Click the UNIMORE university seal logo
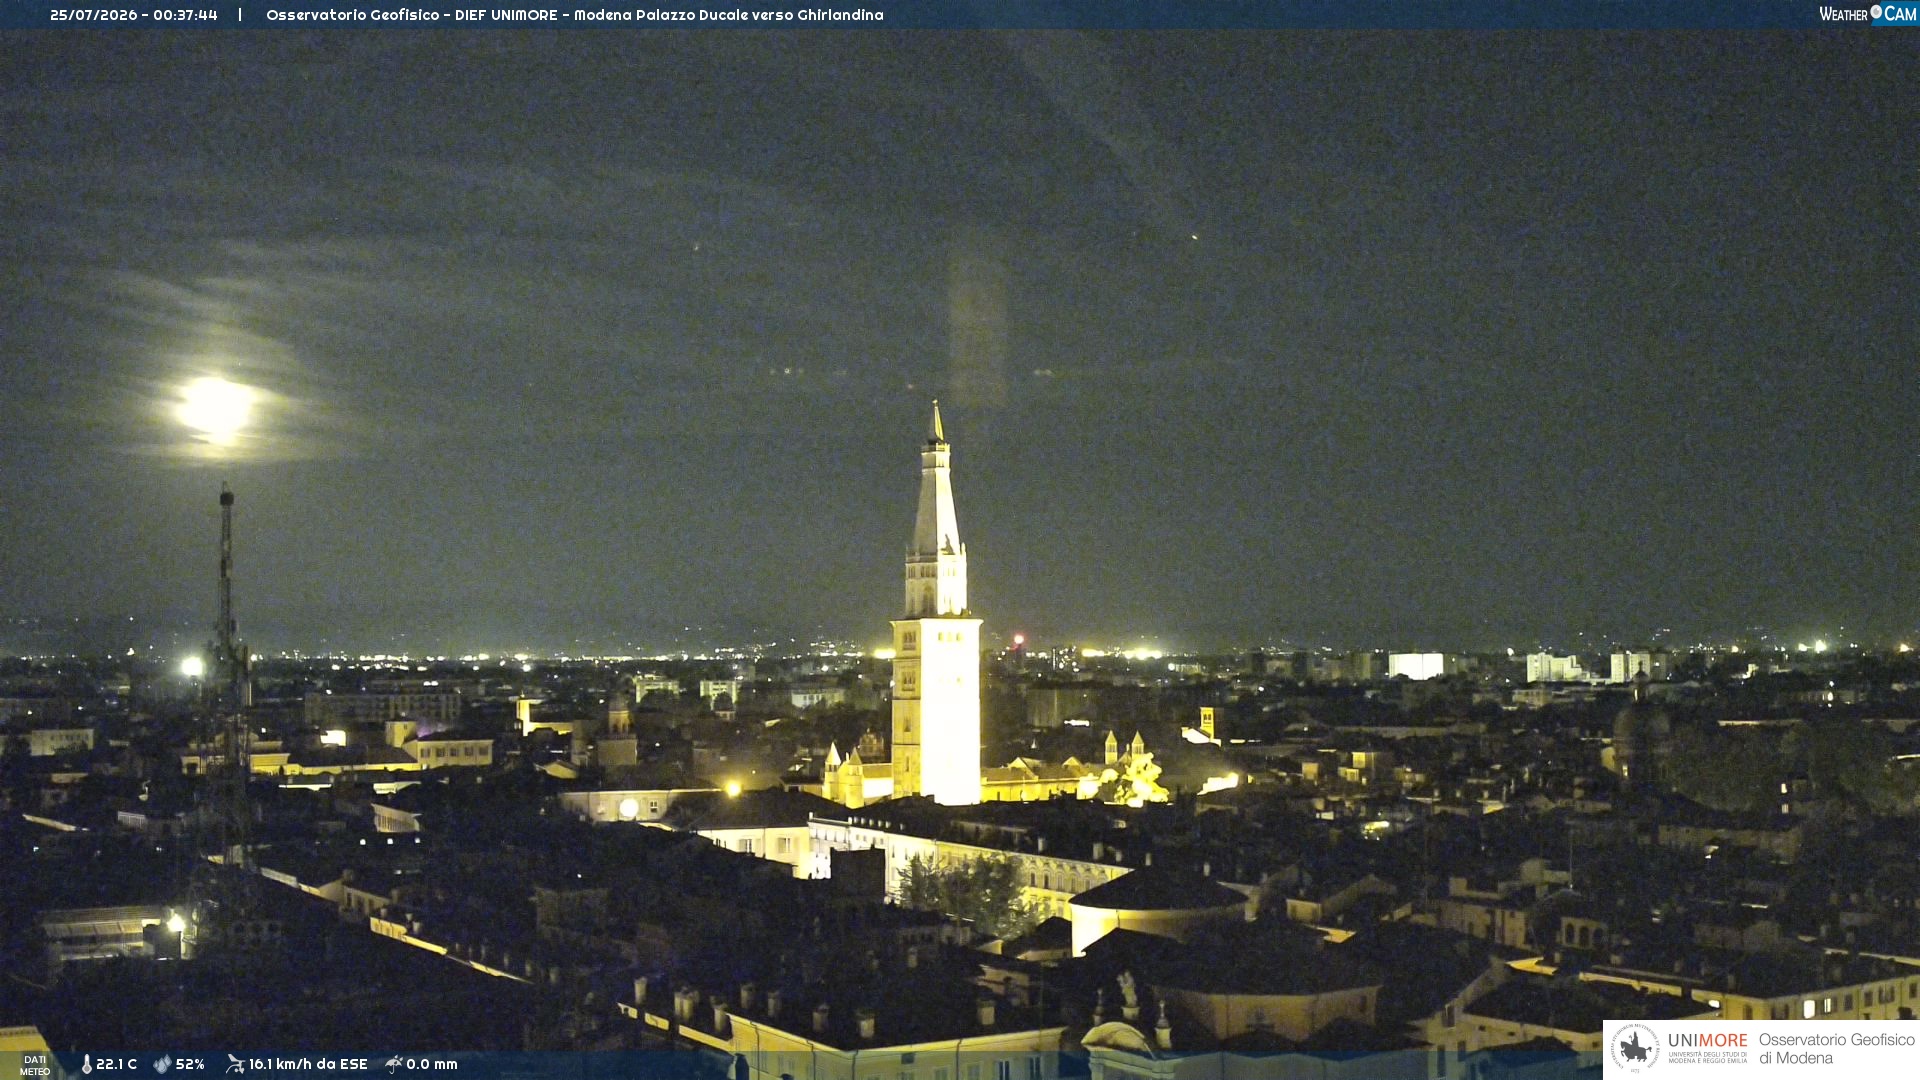 (x=1635, y=1049)
